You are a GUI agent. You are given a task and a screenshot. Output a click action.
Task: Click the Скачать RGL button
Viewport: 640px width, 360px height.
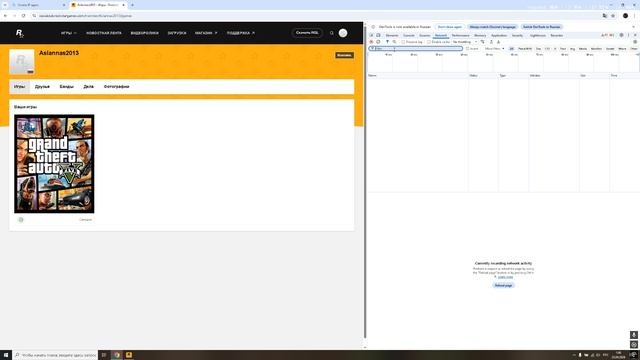pos(307,33)
